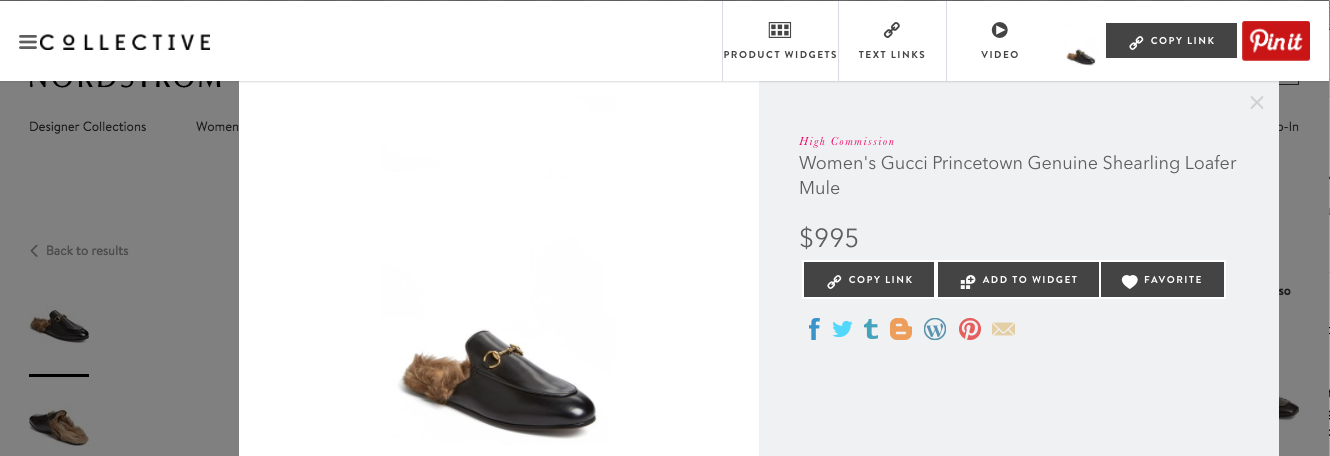Image resolution: width=1330 pixels, height=456 pixels.
Task: Click the Copy Link button in the top bar
Action: (1171, 41)
